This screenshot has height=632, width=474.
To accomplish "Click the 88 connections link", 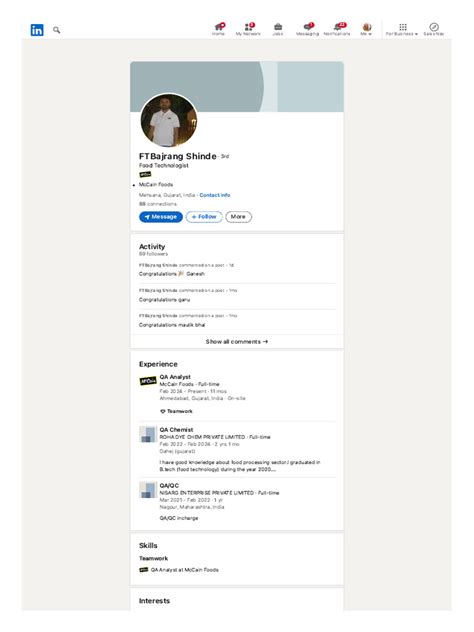I will [158, 204].
